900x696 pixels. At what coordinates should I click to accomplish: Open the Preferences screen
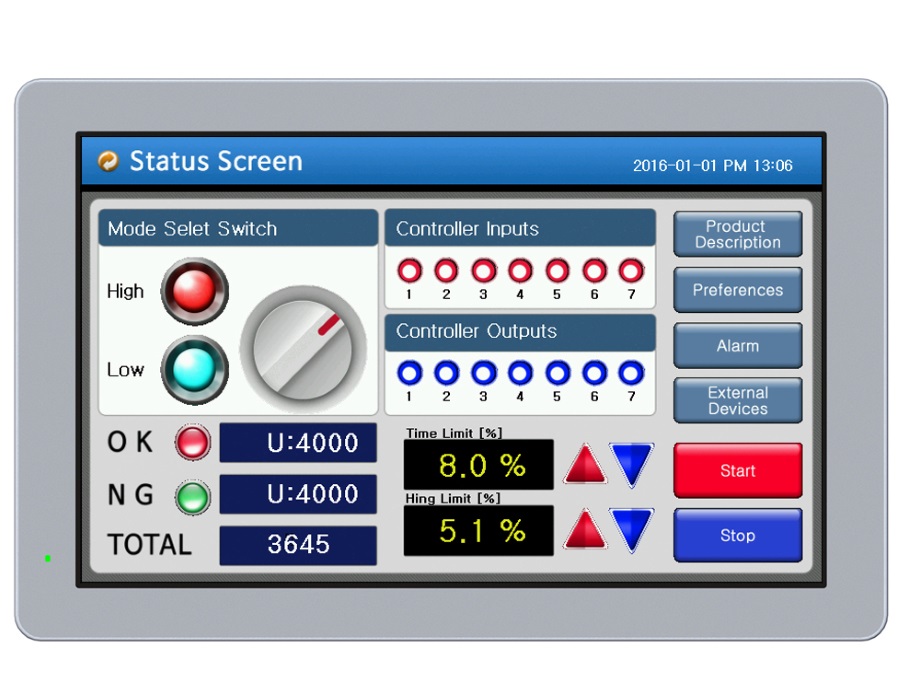click(738, 290)
